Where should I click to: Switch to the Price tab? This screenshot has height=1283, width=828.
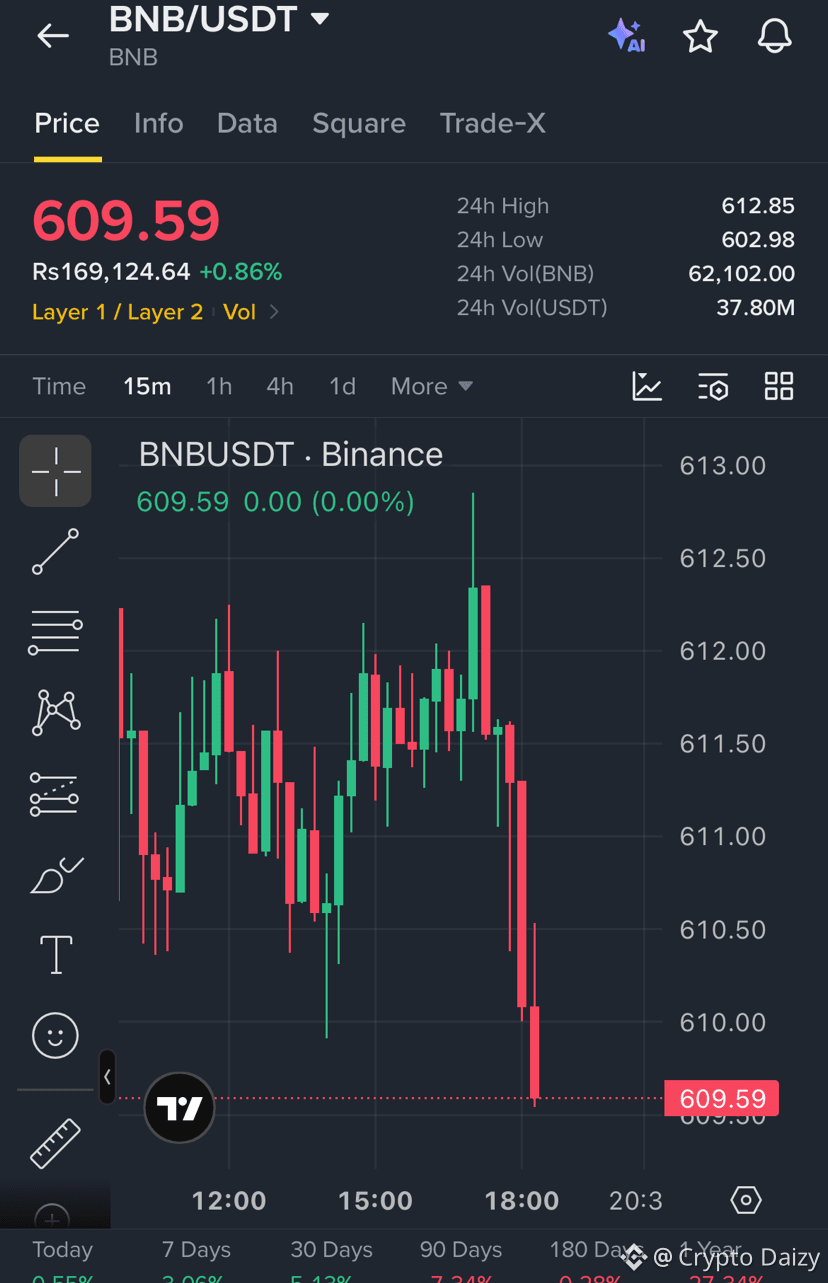67,123
